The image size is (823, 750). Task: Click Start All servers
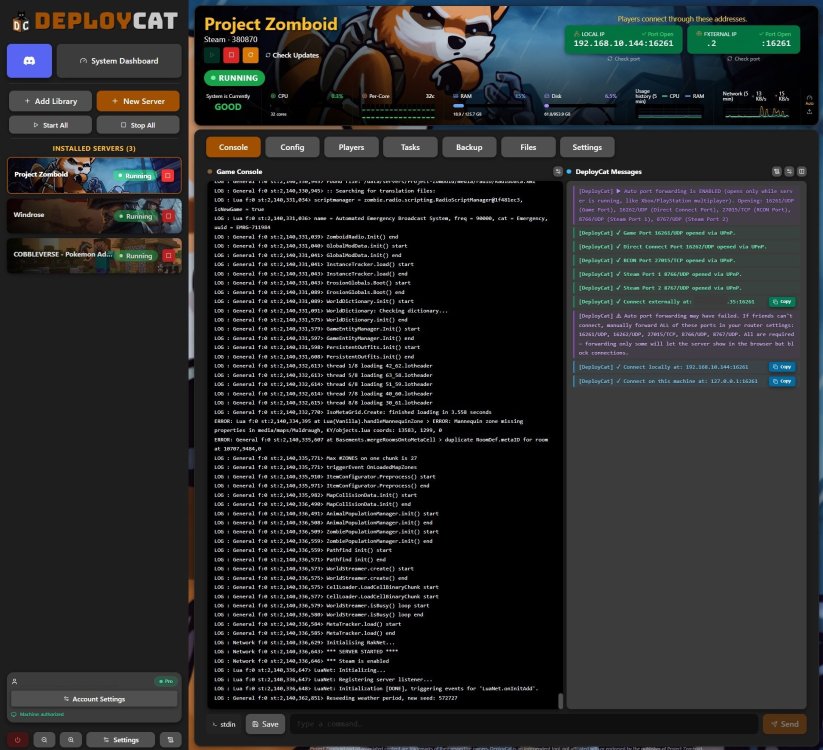coord(50,125)
